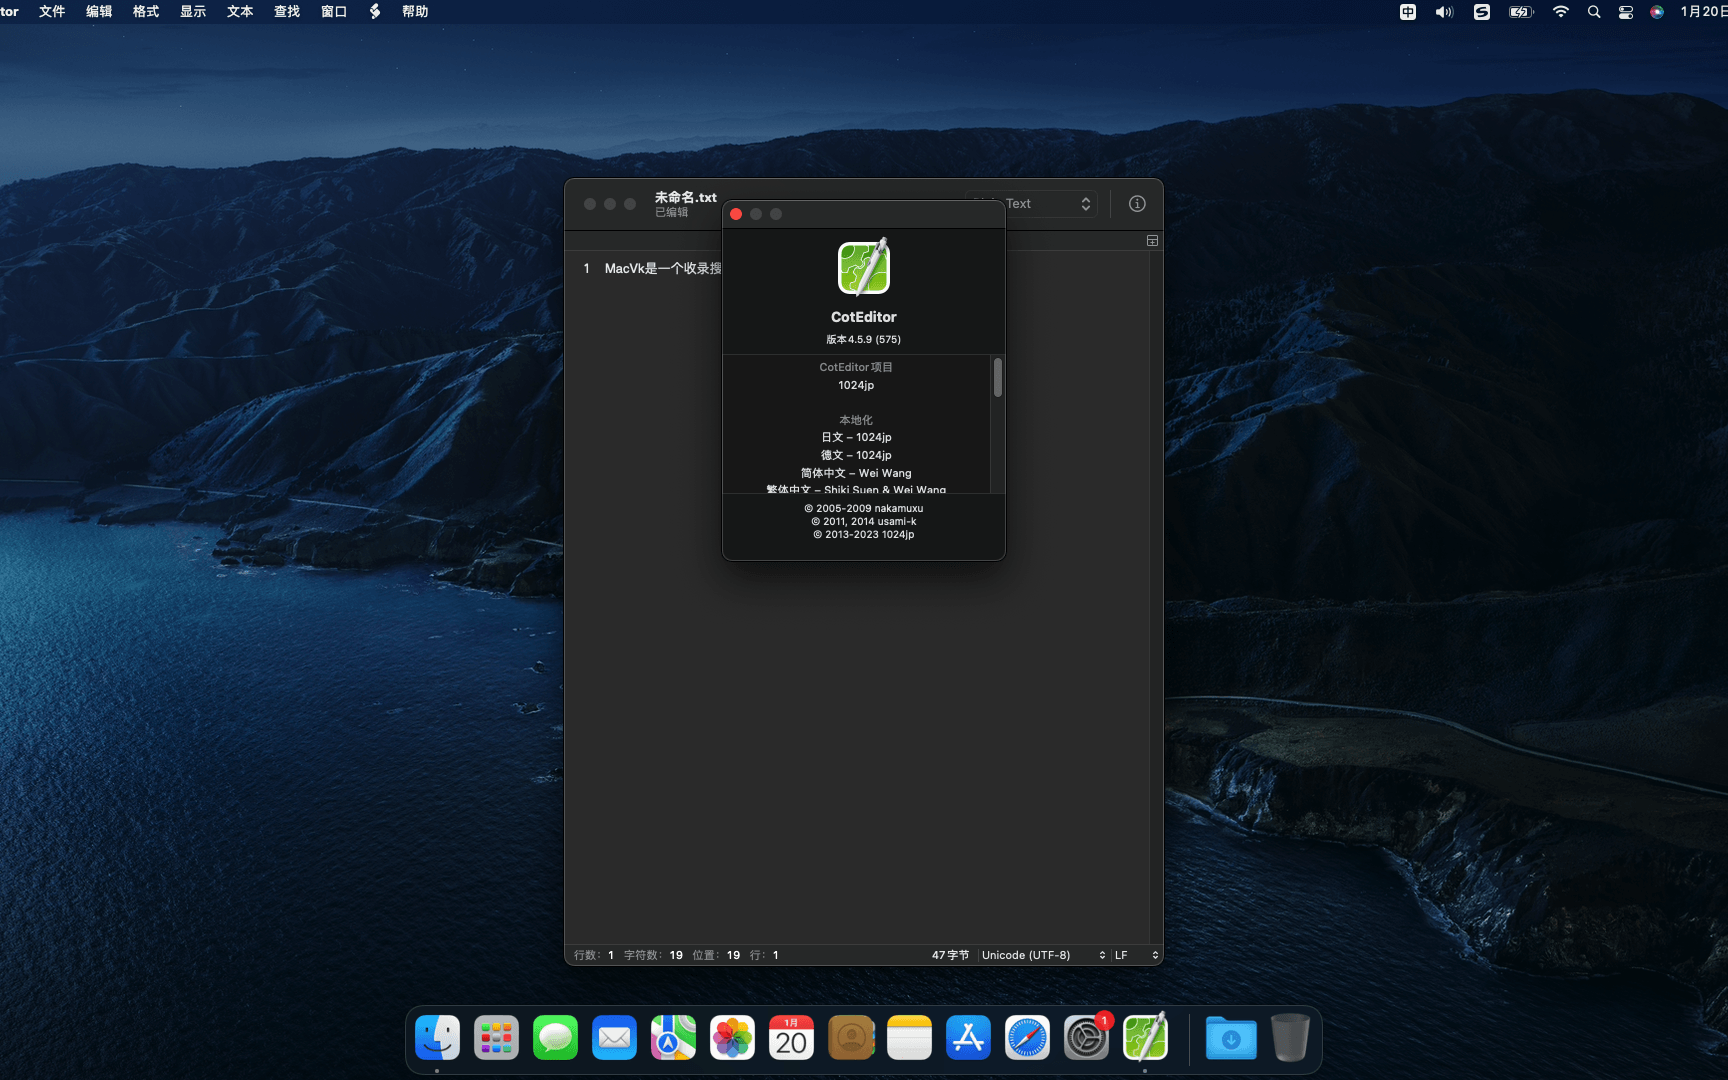Click the © 2005-2009 nakamuxu copyright line
The width and height of the screenshot is (1728, 1080).
tap(864, 508)
